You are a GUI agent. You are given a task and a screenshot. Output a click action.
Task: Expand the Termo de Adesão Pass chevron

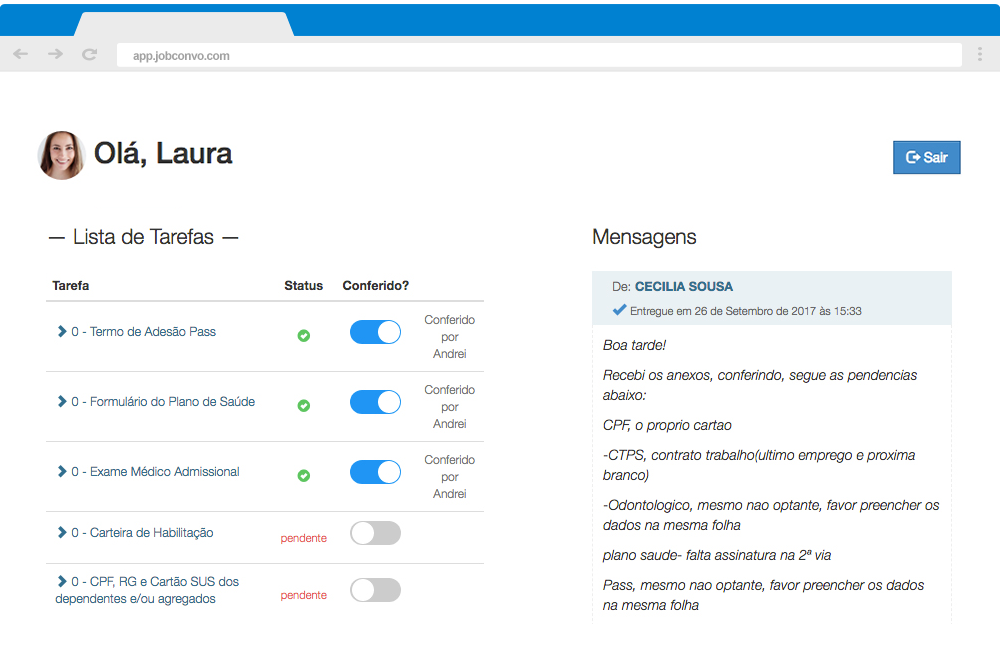pyautogui.click(x=62, y=331)
